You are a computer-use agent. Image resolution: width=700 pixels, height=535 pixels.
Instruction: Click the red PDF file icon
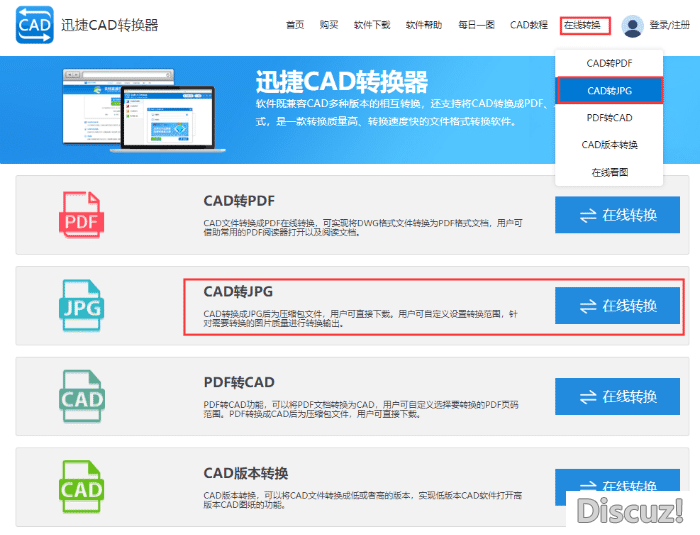tap(82, 215)
